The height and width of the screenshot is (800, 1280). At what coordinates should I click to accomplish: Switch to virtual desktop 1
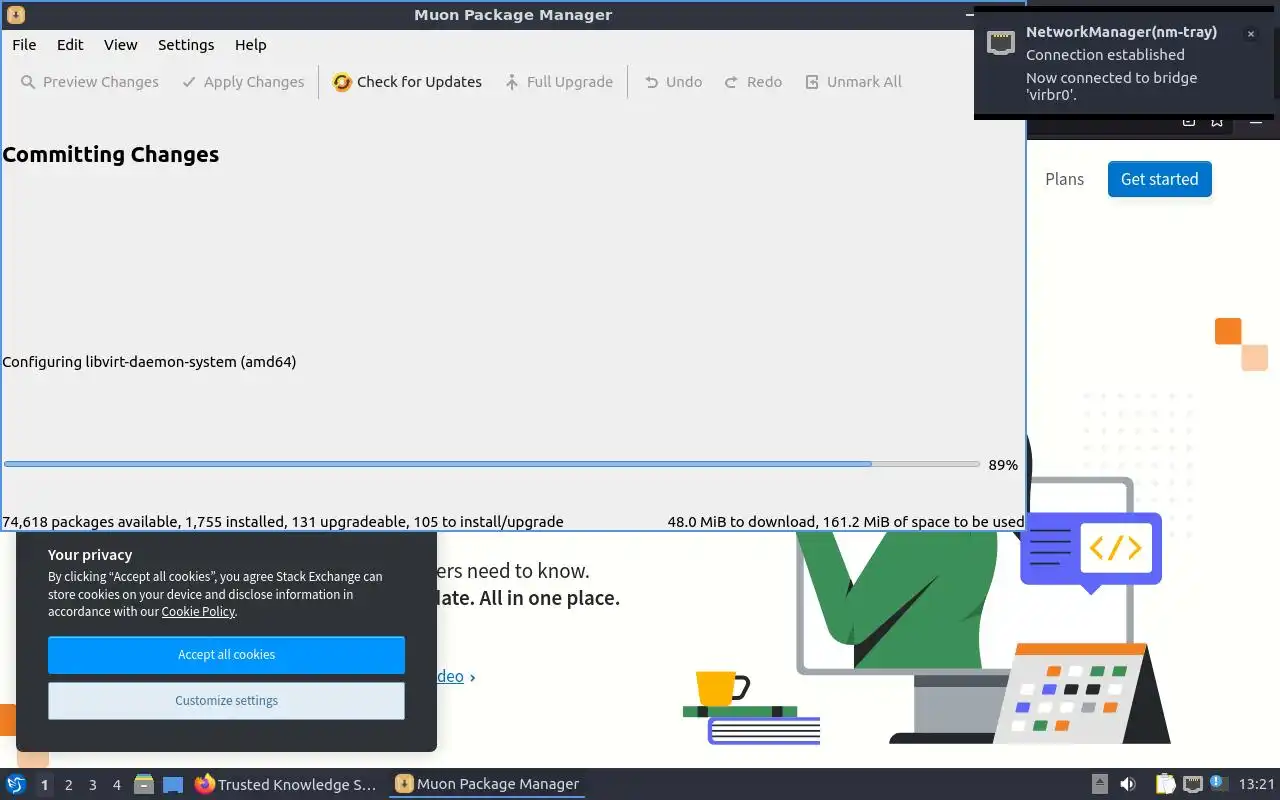coord(44,785)
